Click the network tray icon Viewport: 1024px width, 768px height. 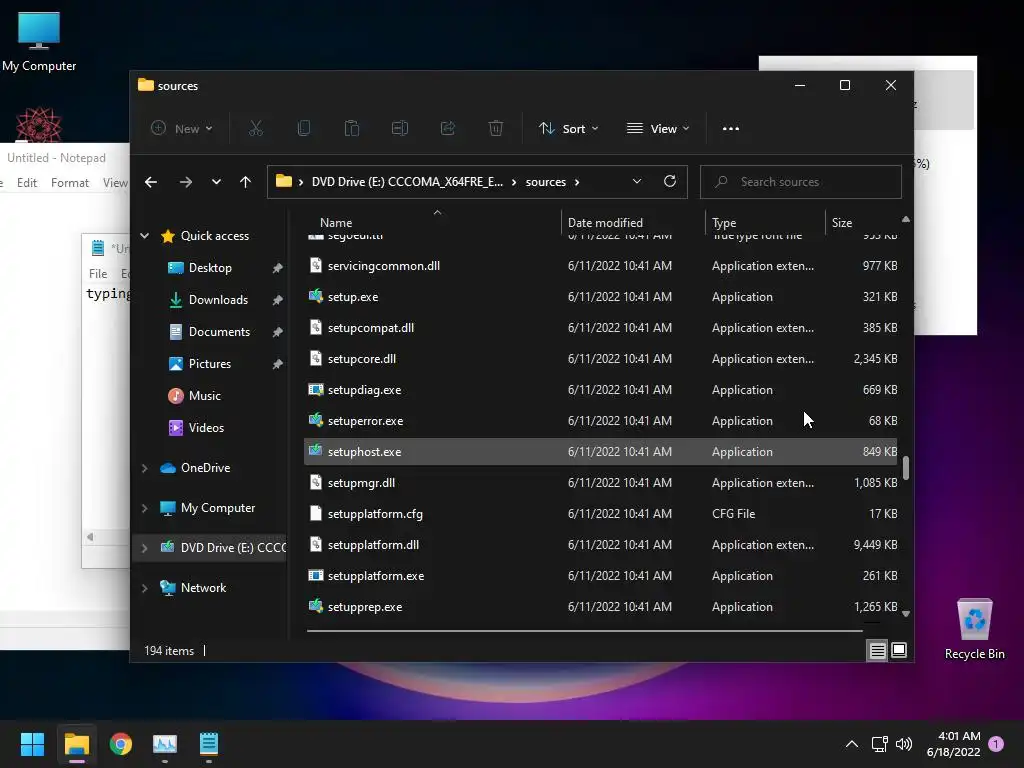[x=879, y=744]
